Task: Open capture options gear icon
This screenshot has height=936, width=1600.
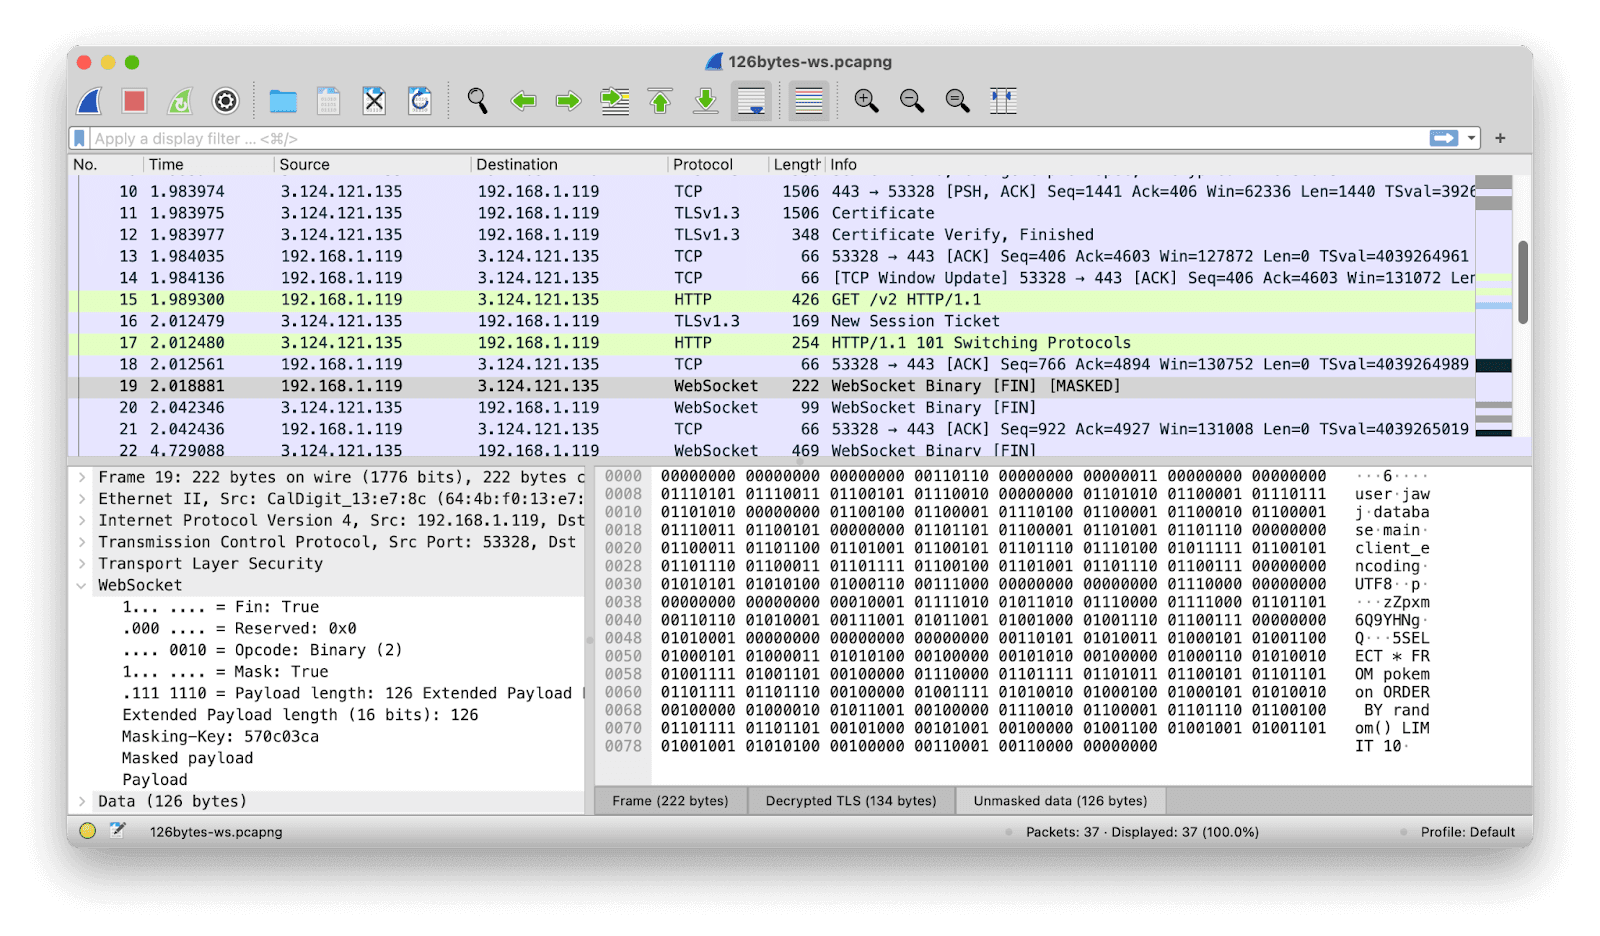Action: coord(226,101)
